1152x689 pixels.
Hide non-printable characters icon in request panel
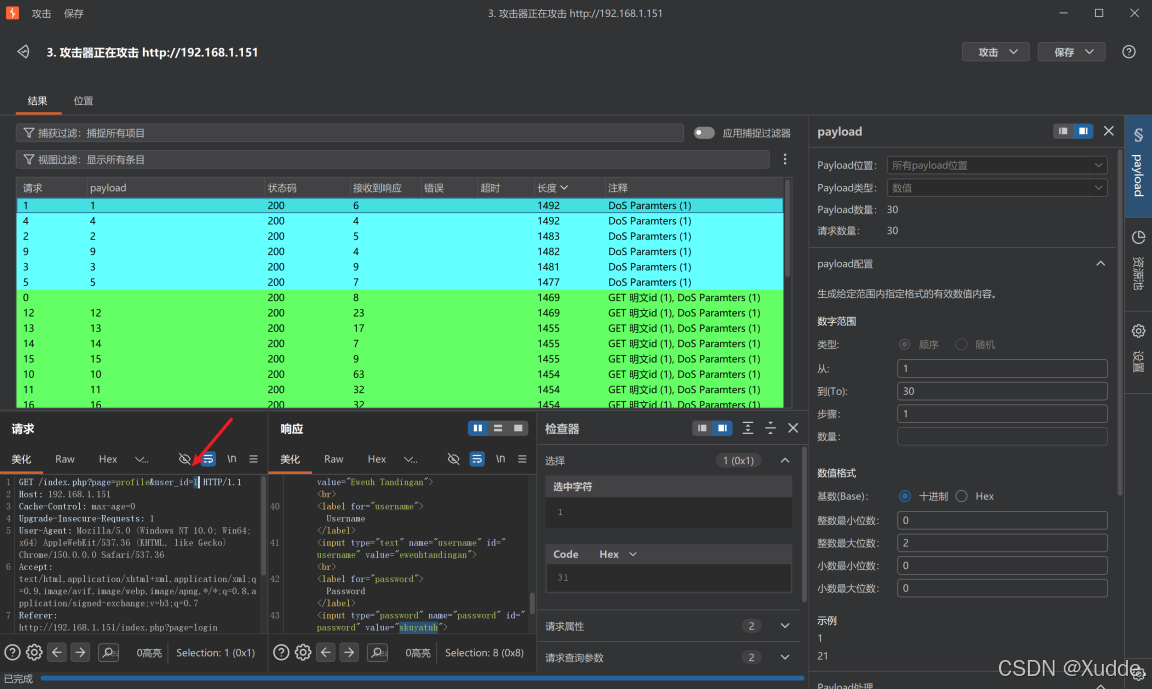[184, 459]
